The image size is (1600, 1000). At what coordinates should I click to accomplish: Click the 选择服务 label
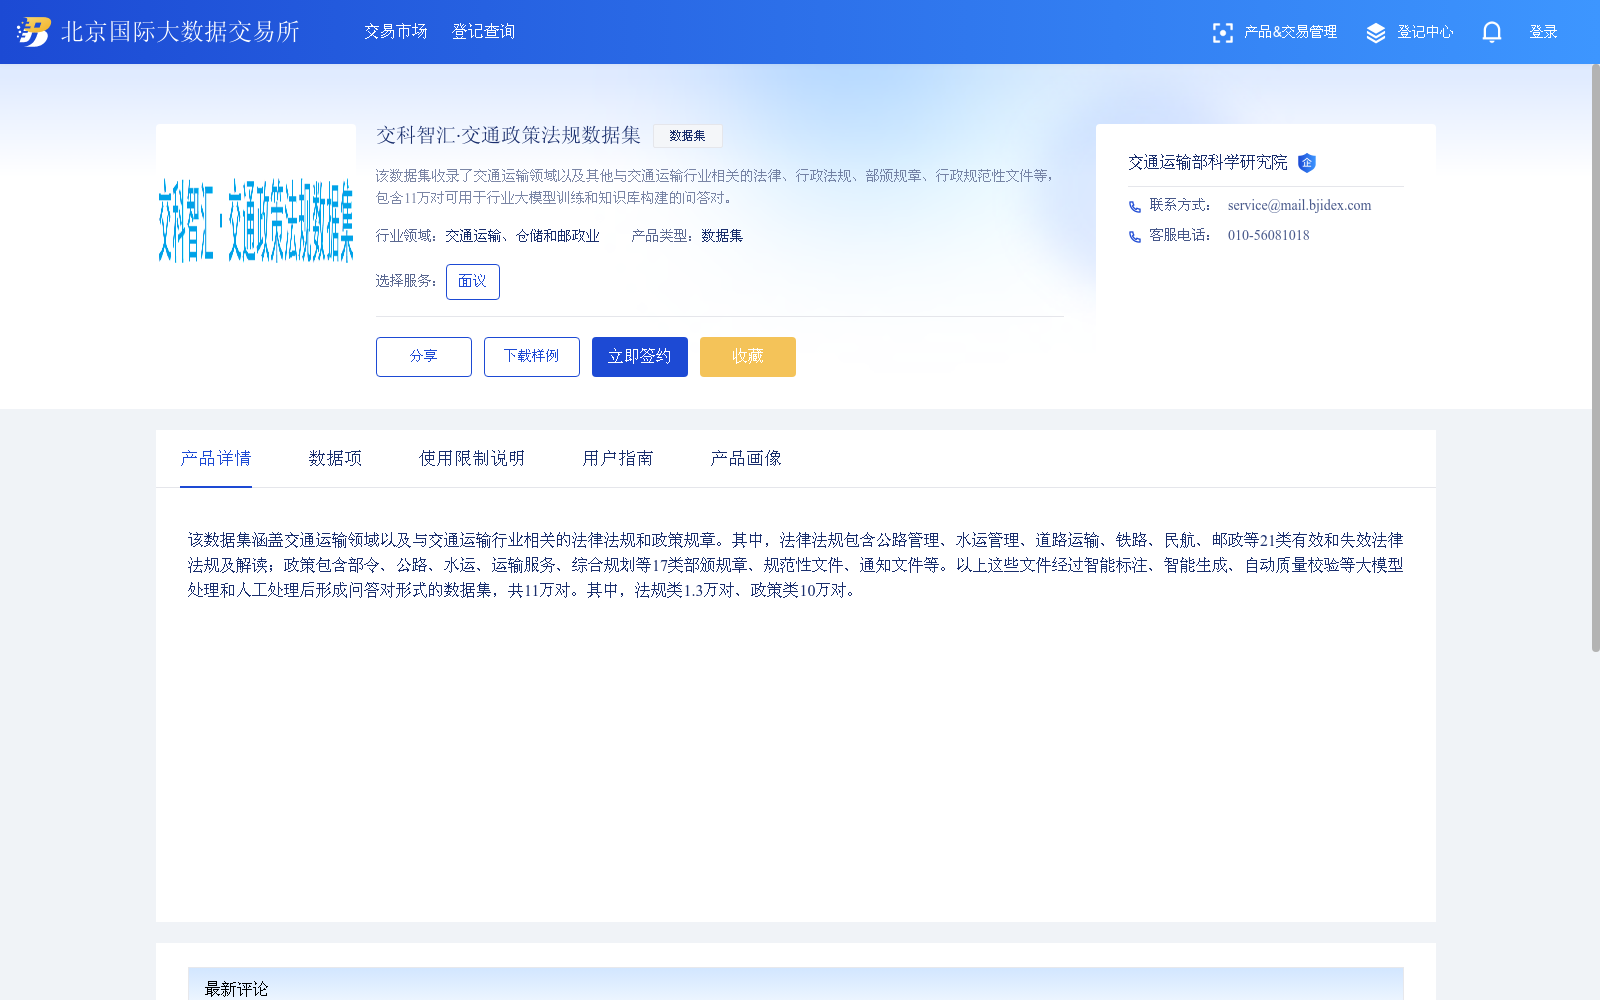(x=407, y=282)
